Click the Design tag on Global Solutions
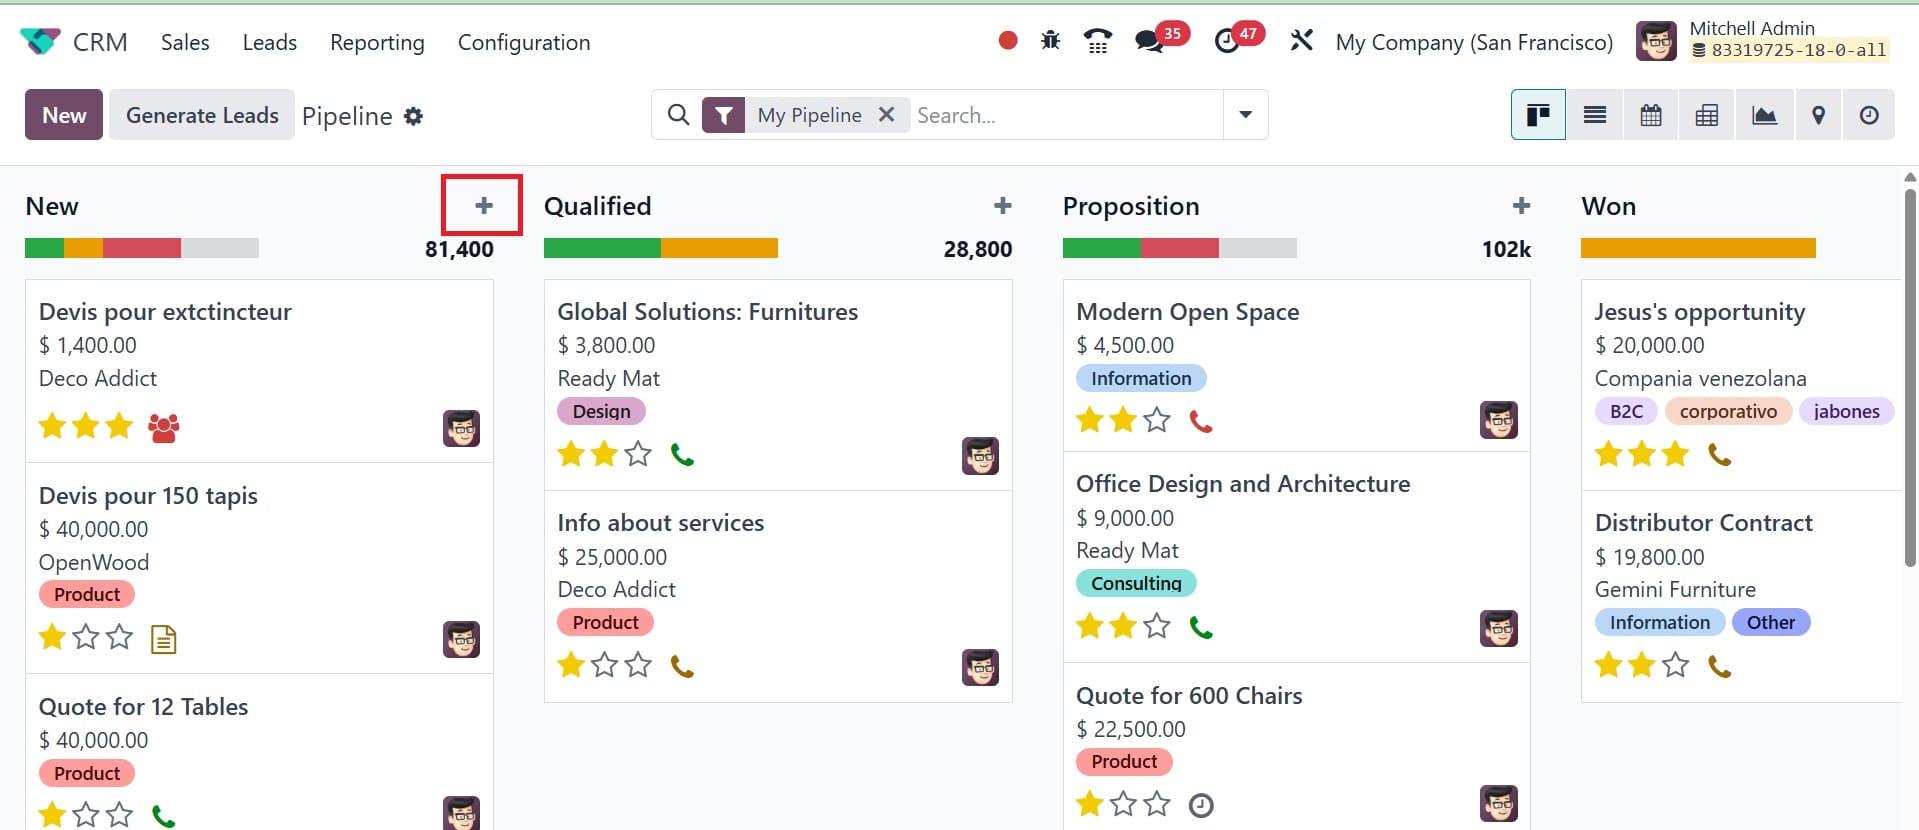 click(x=601, y=411)
